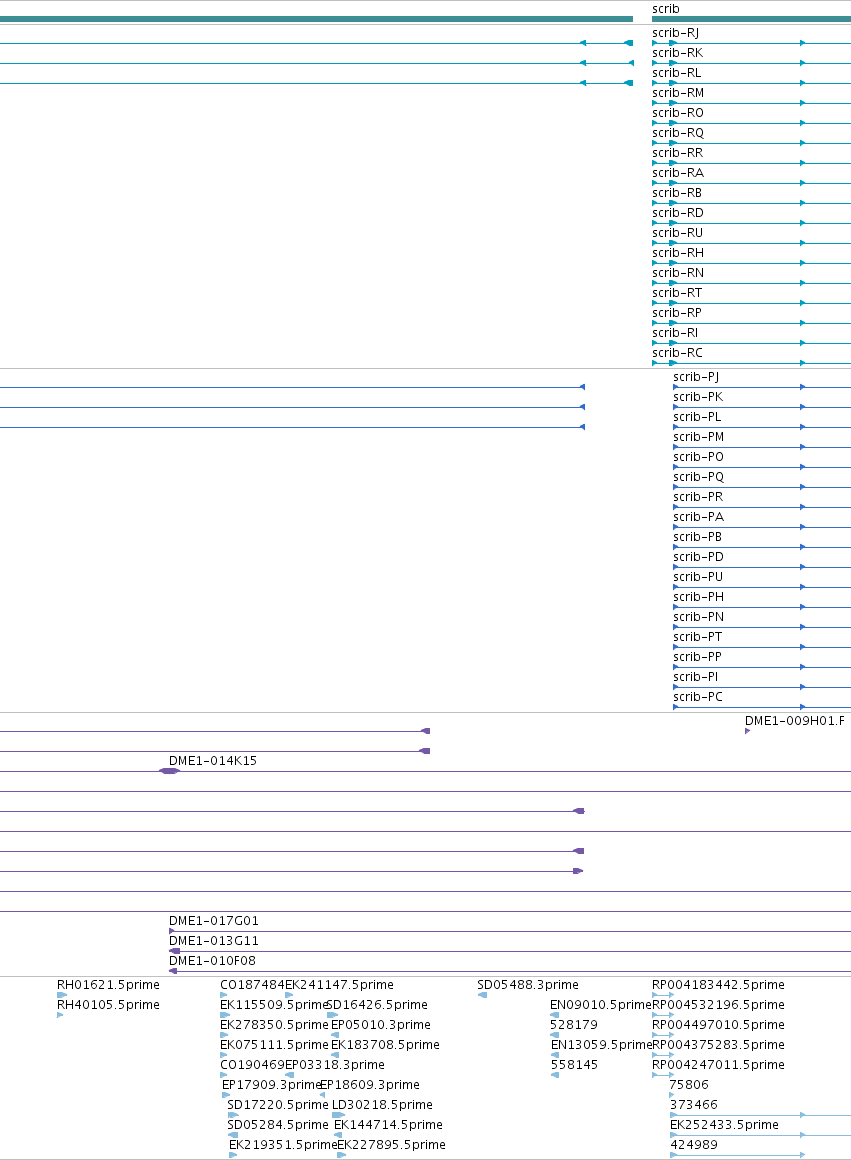Viewport: 851px width, 1160px height.
Task: Open the scrib-RH transcript
Action: (678, 252)
